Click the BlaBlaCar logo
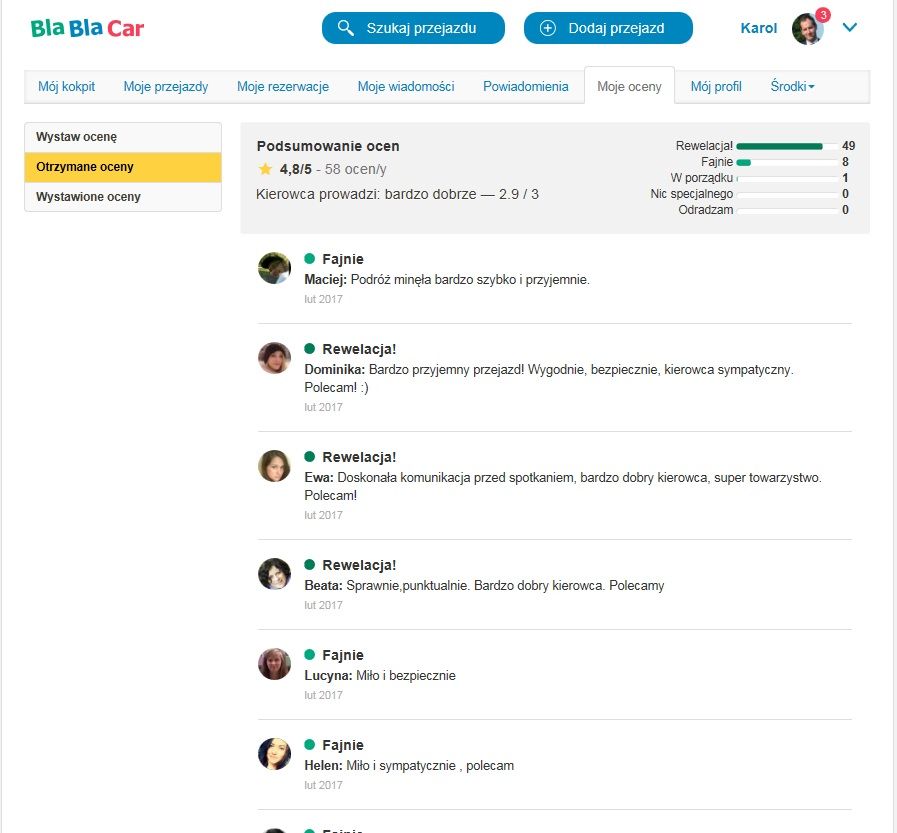 pyautogui.click(x=87, y=28)
